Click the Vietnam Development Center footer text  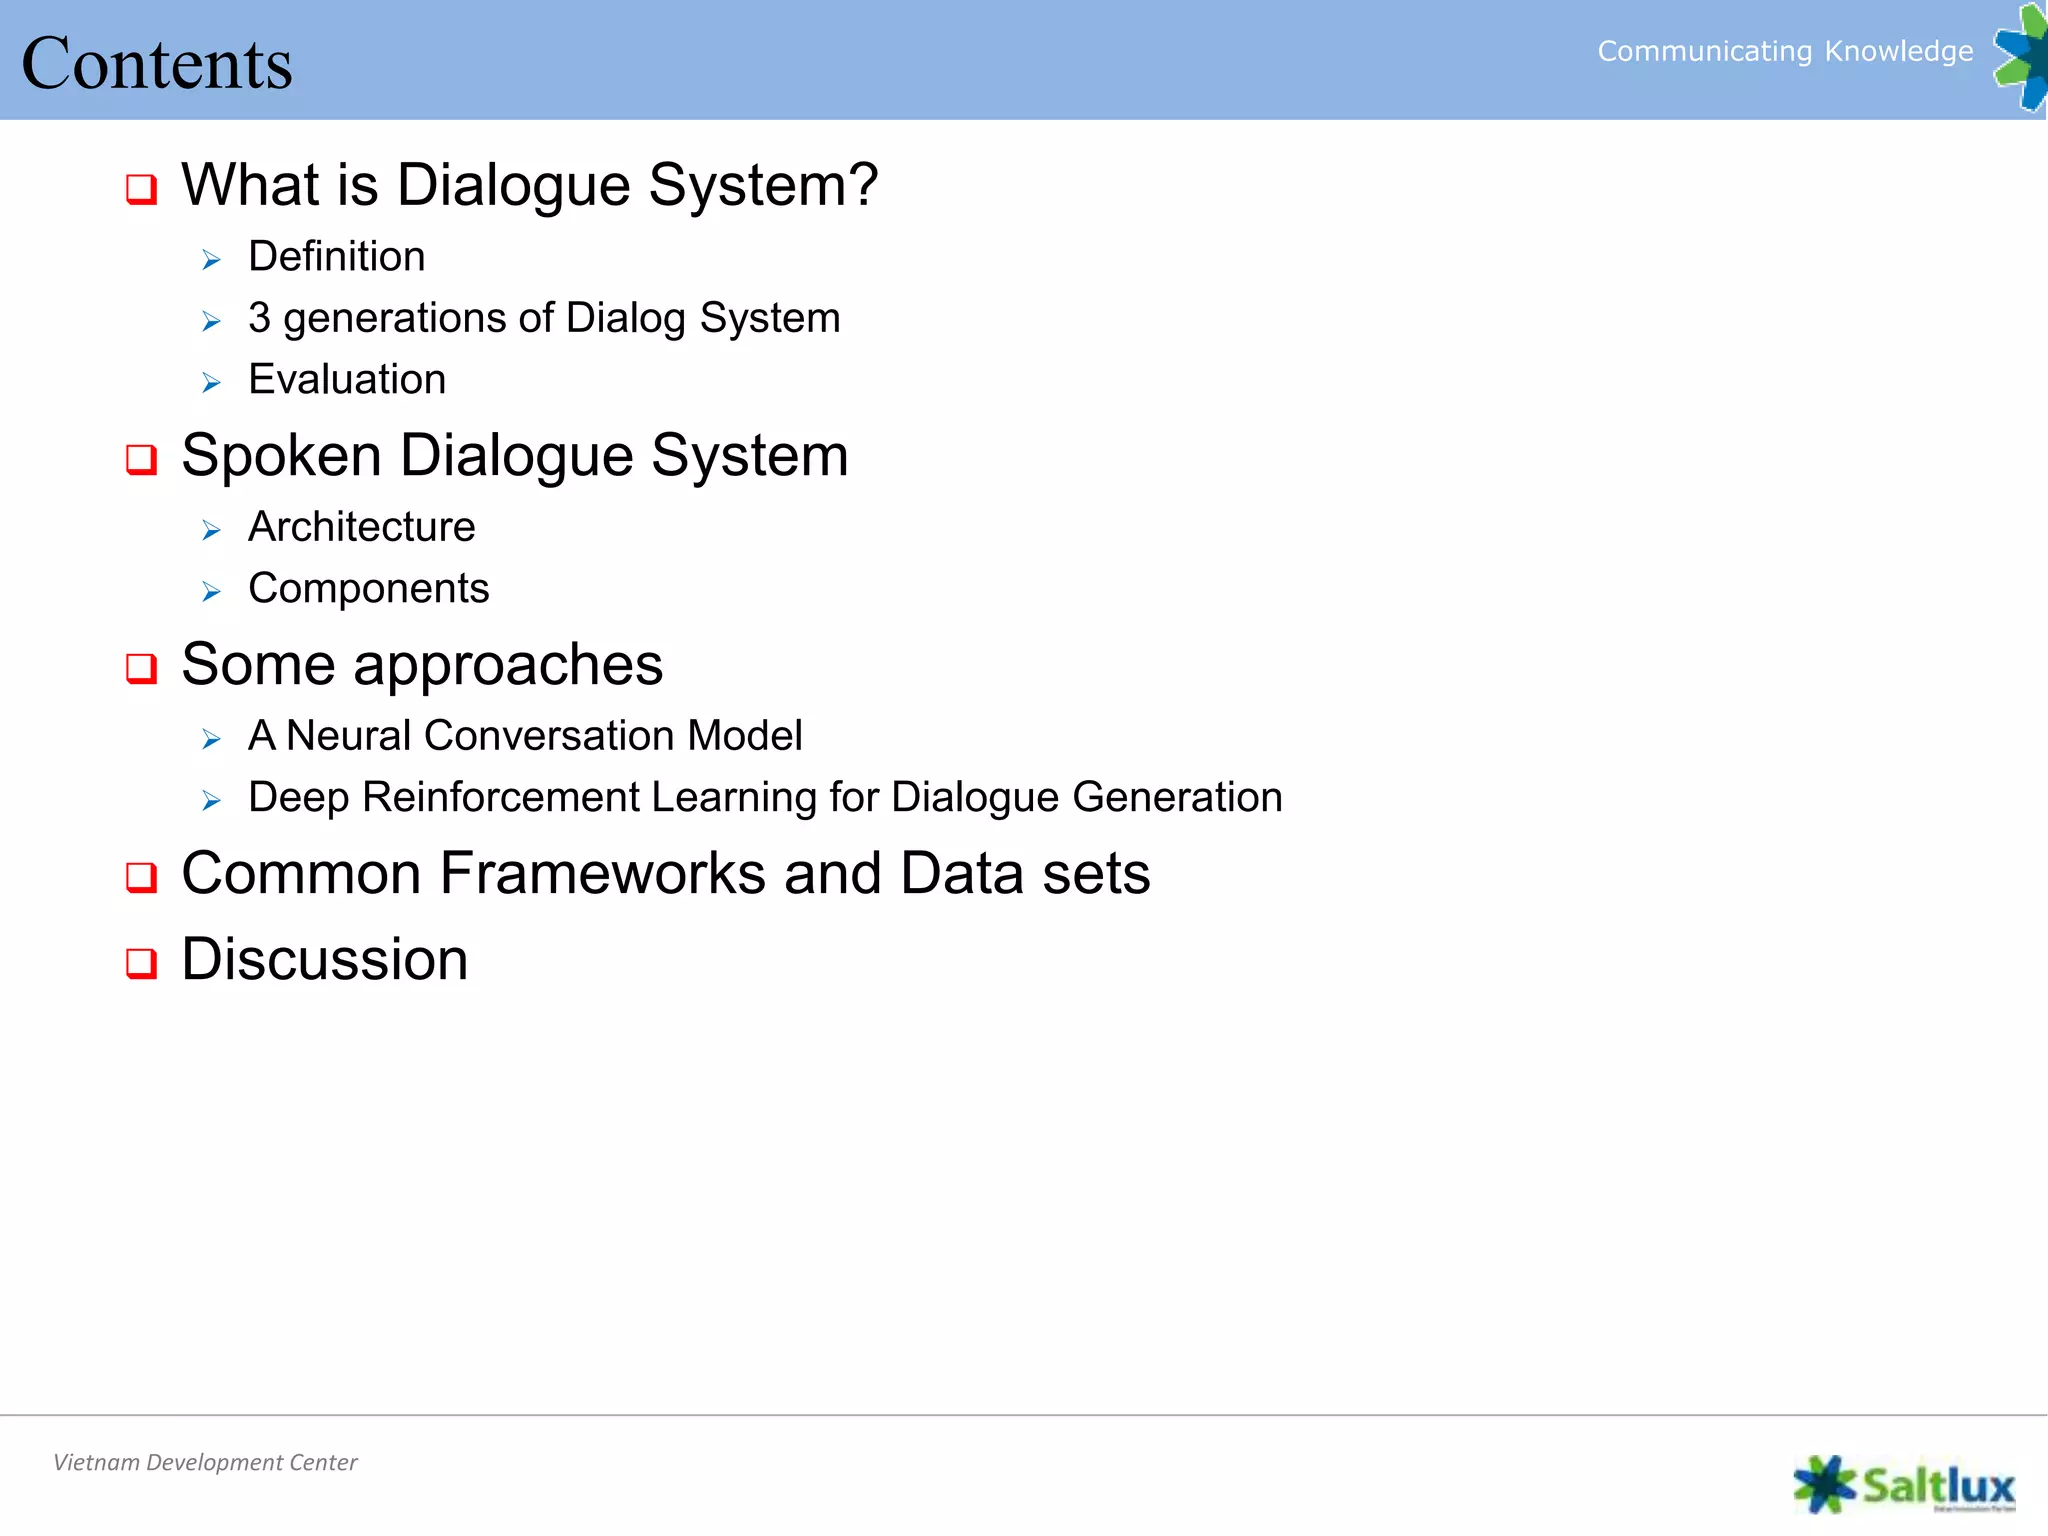[205, 1462]
